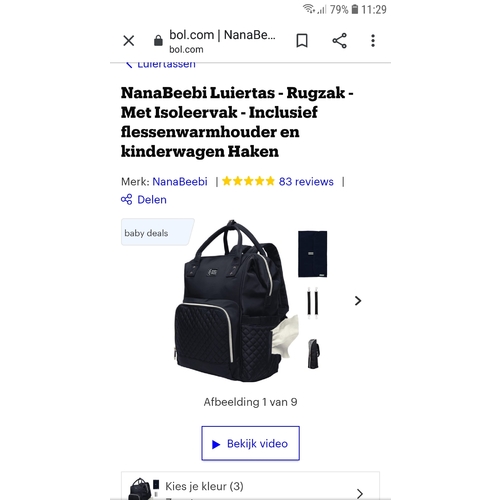Click the five-star rating

tap(248, 181)
